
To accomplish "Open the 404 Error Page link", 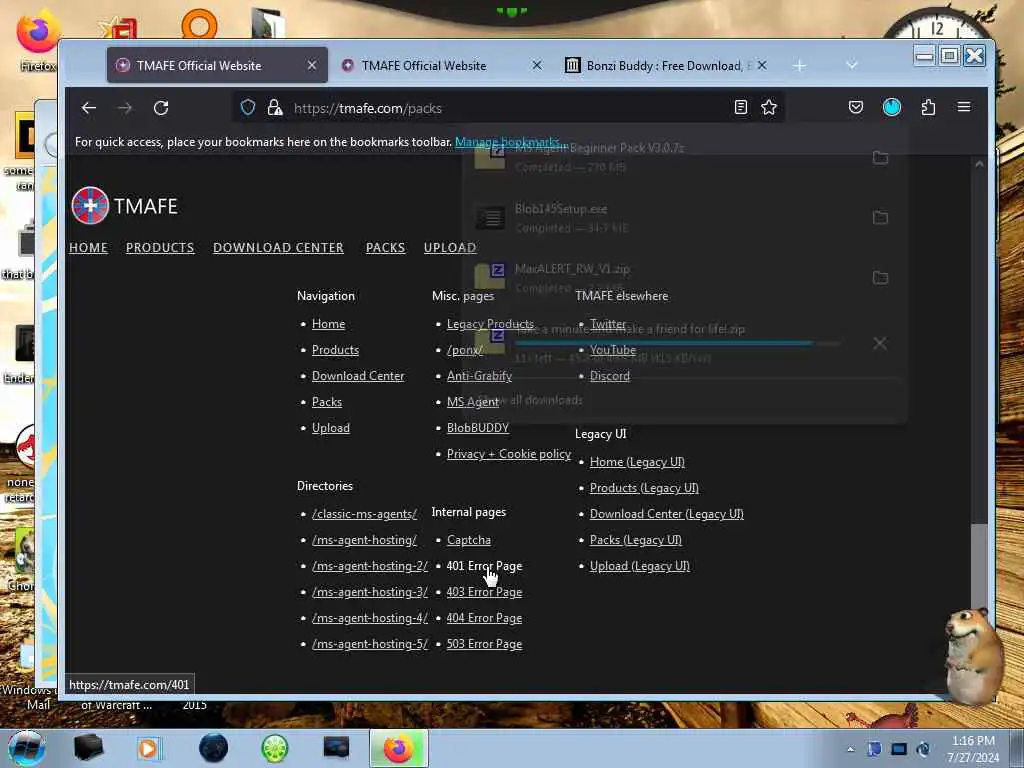I will (x=484, y=618).
